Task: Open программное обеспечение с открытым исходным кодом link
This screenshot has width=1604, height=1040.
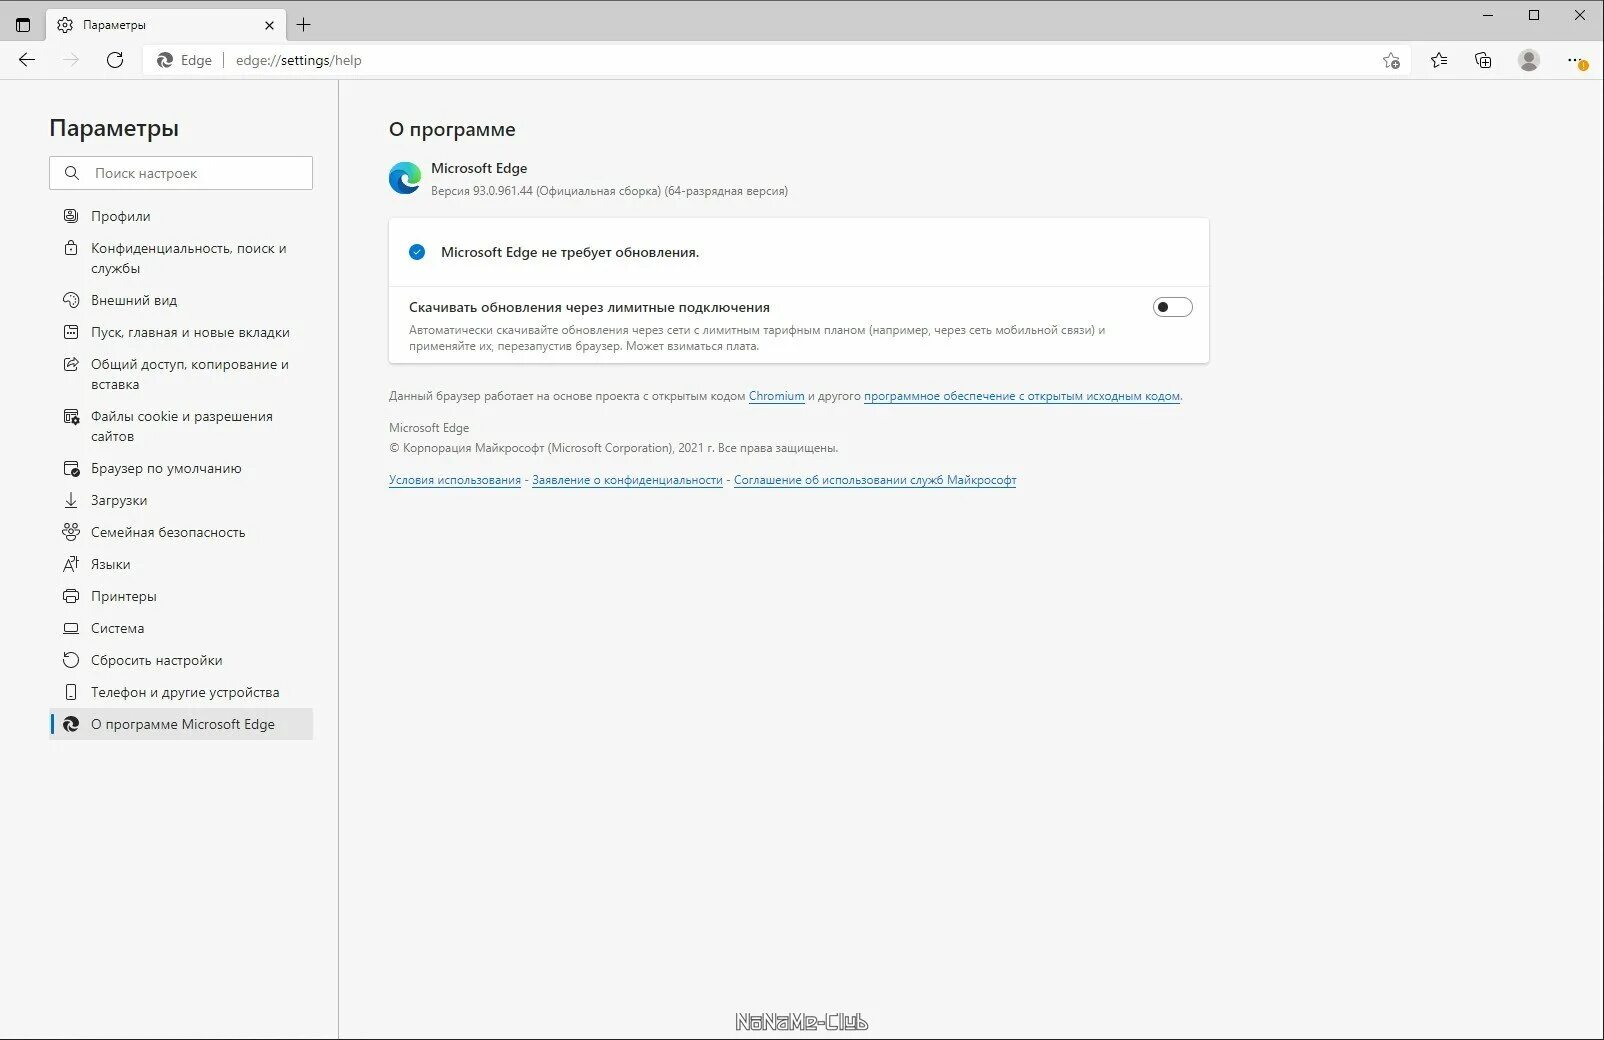Action: pos(1022,396)
